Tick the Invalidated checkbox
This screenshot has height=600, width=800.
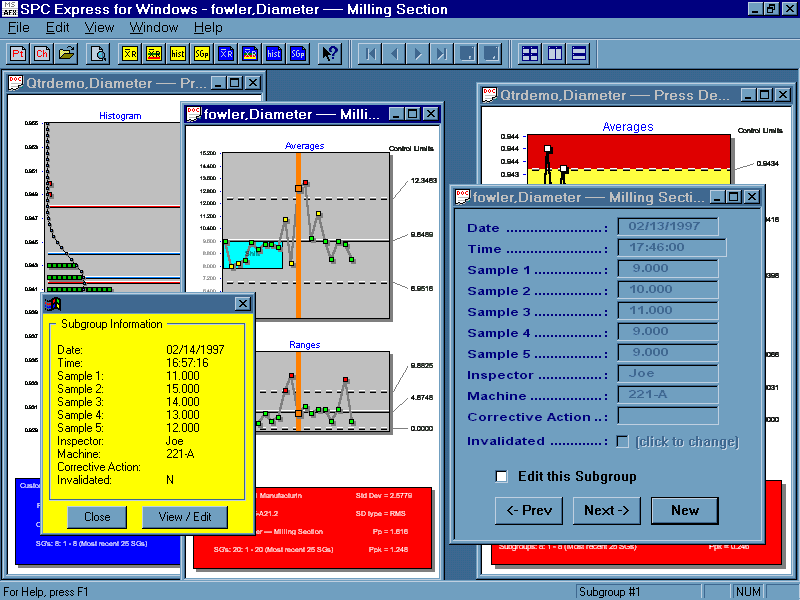tap(622, 441)
